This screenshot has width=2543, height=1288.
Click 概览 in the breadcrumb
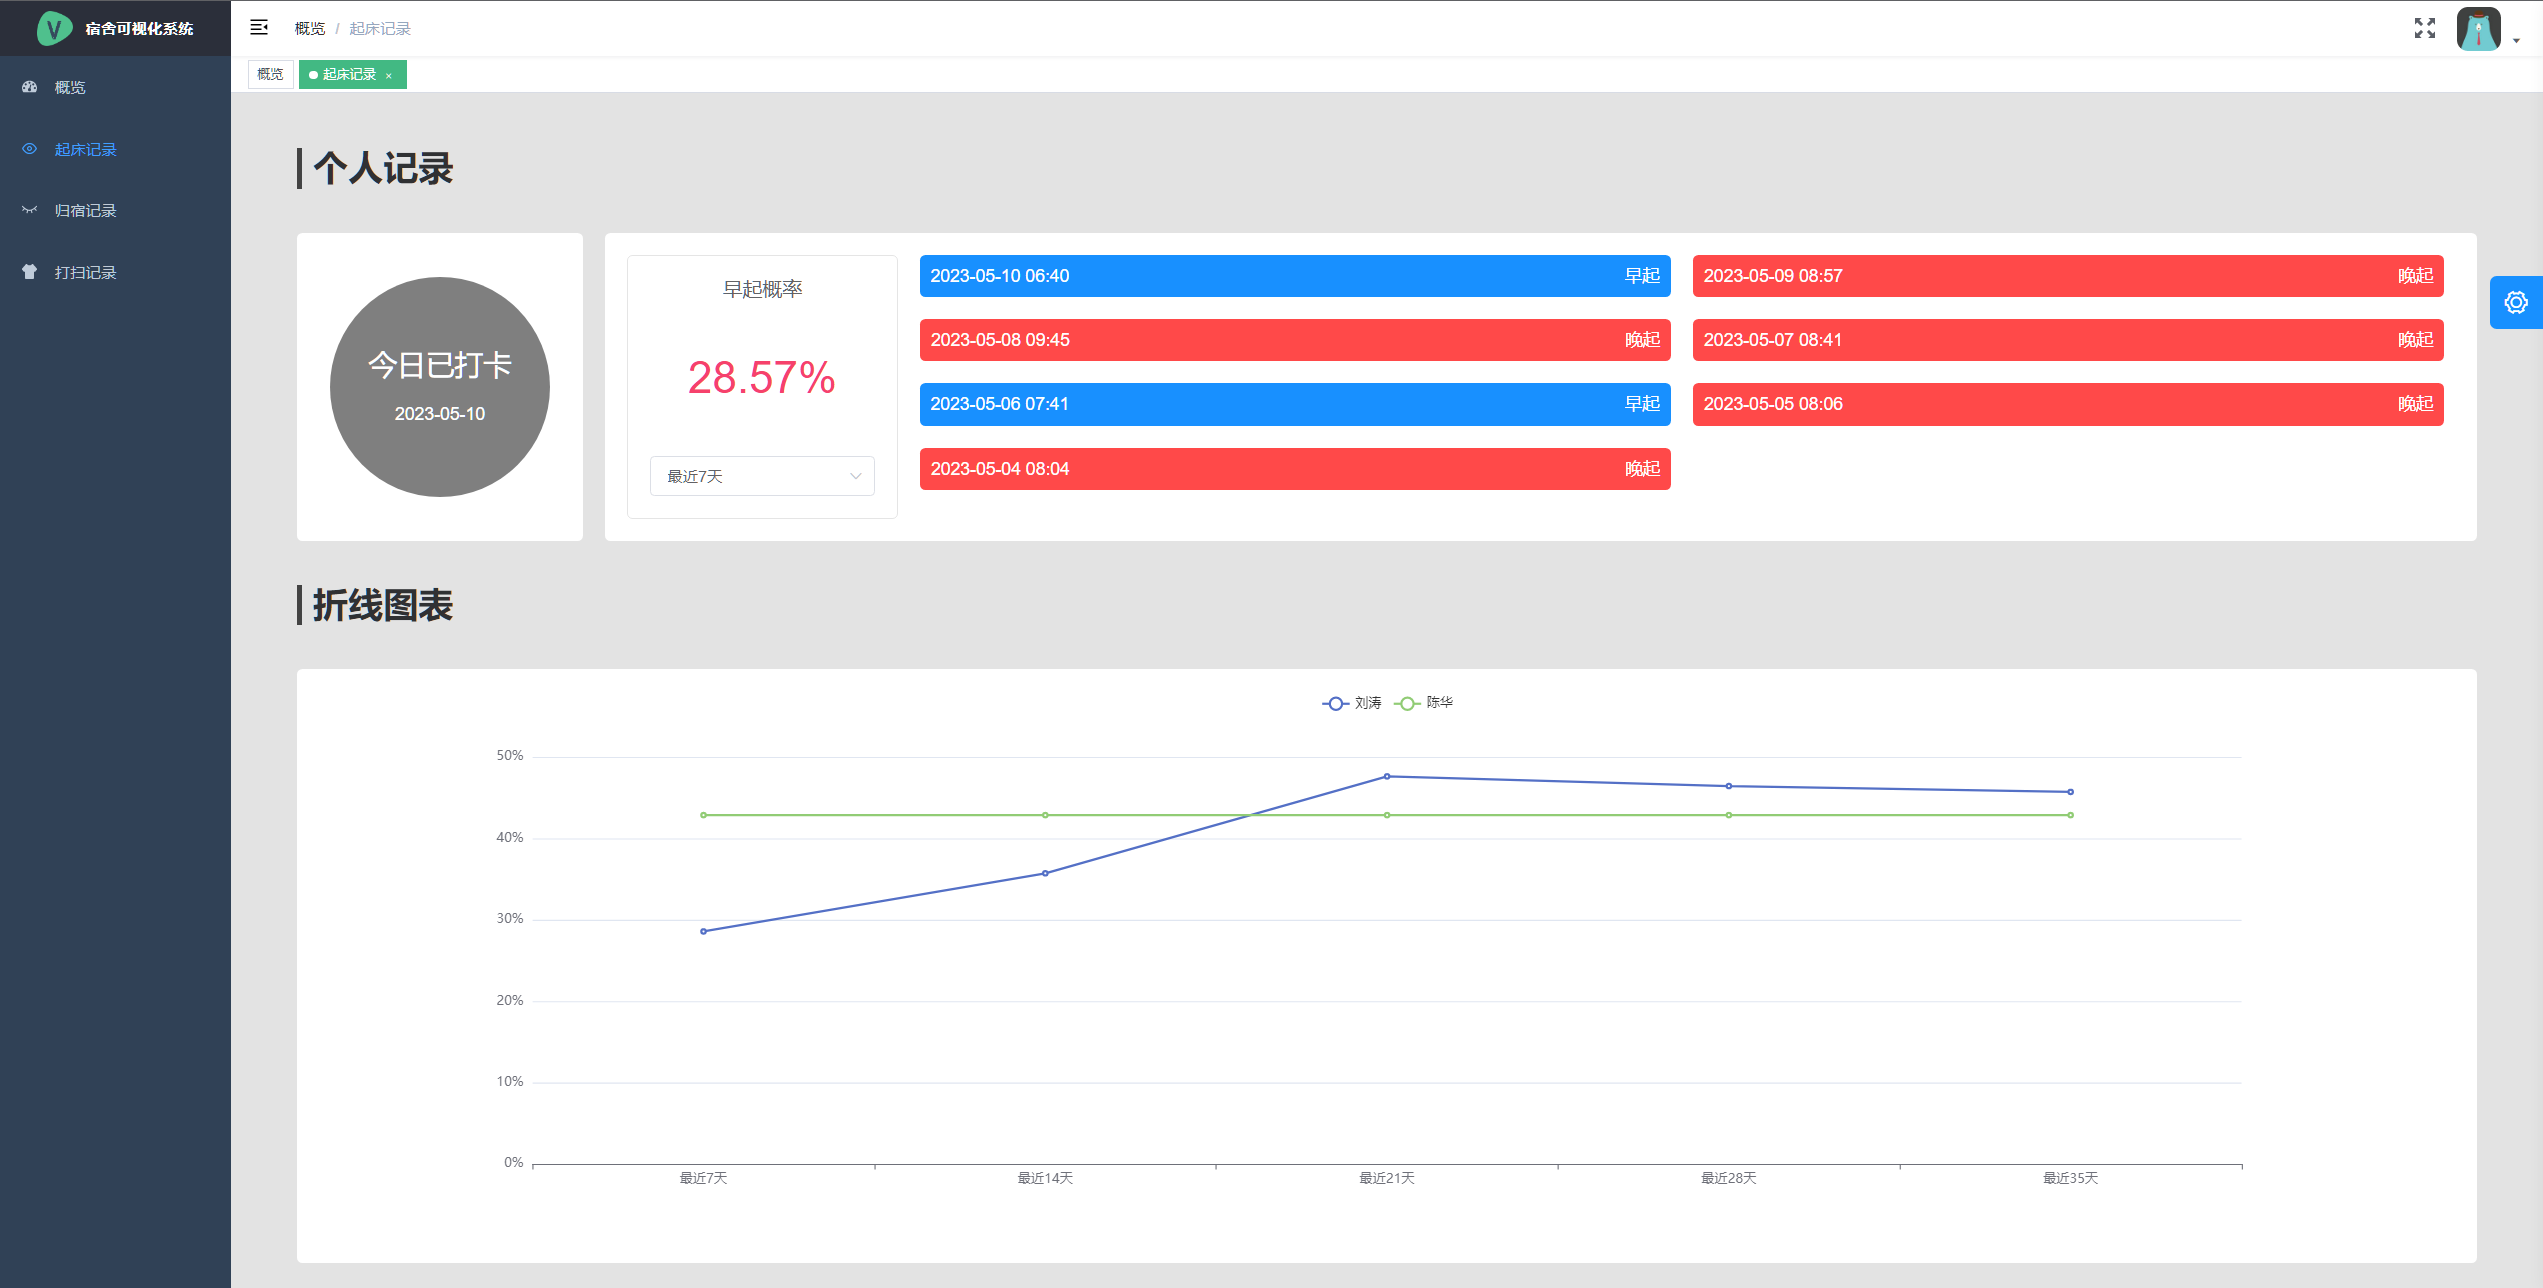[x=309, y=28]
